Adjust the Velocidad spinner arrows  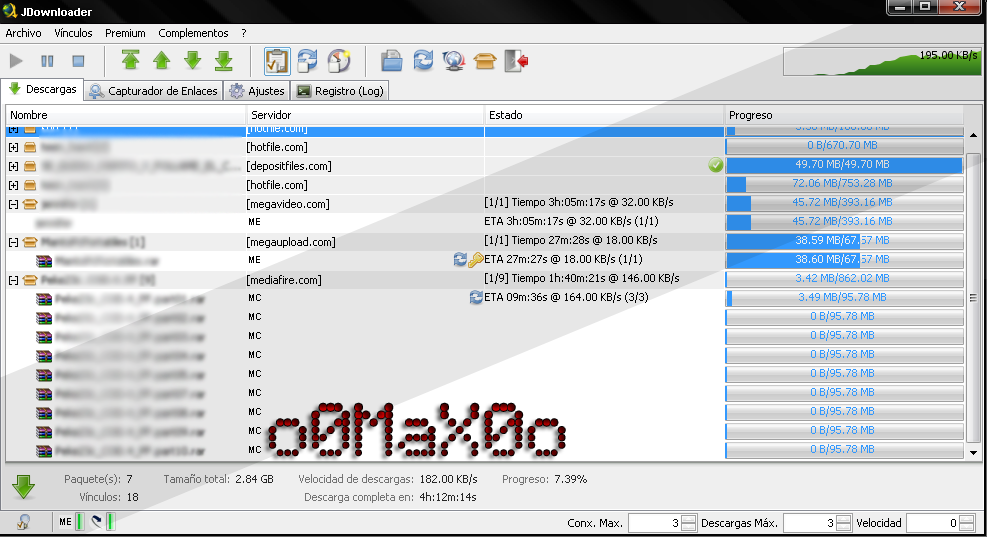click(x=967, y=523)
